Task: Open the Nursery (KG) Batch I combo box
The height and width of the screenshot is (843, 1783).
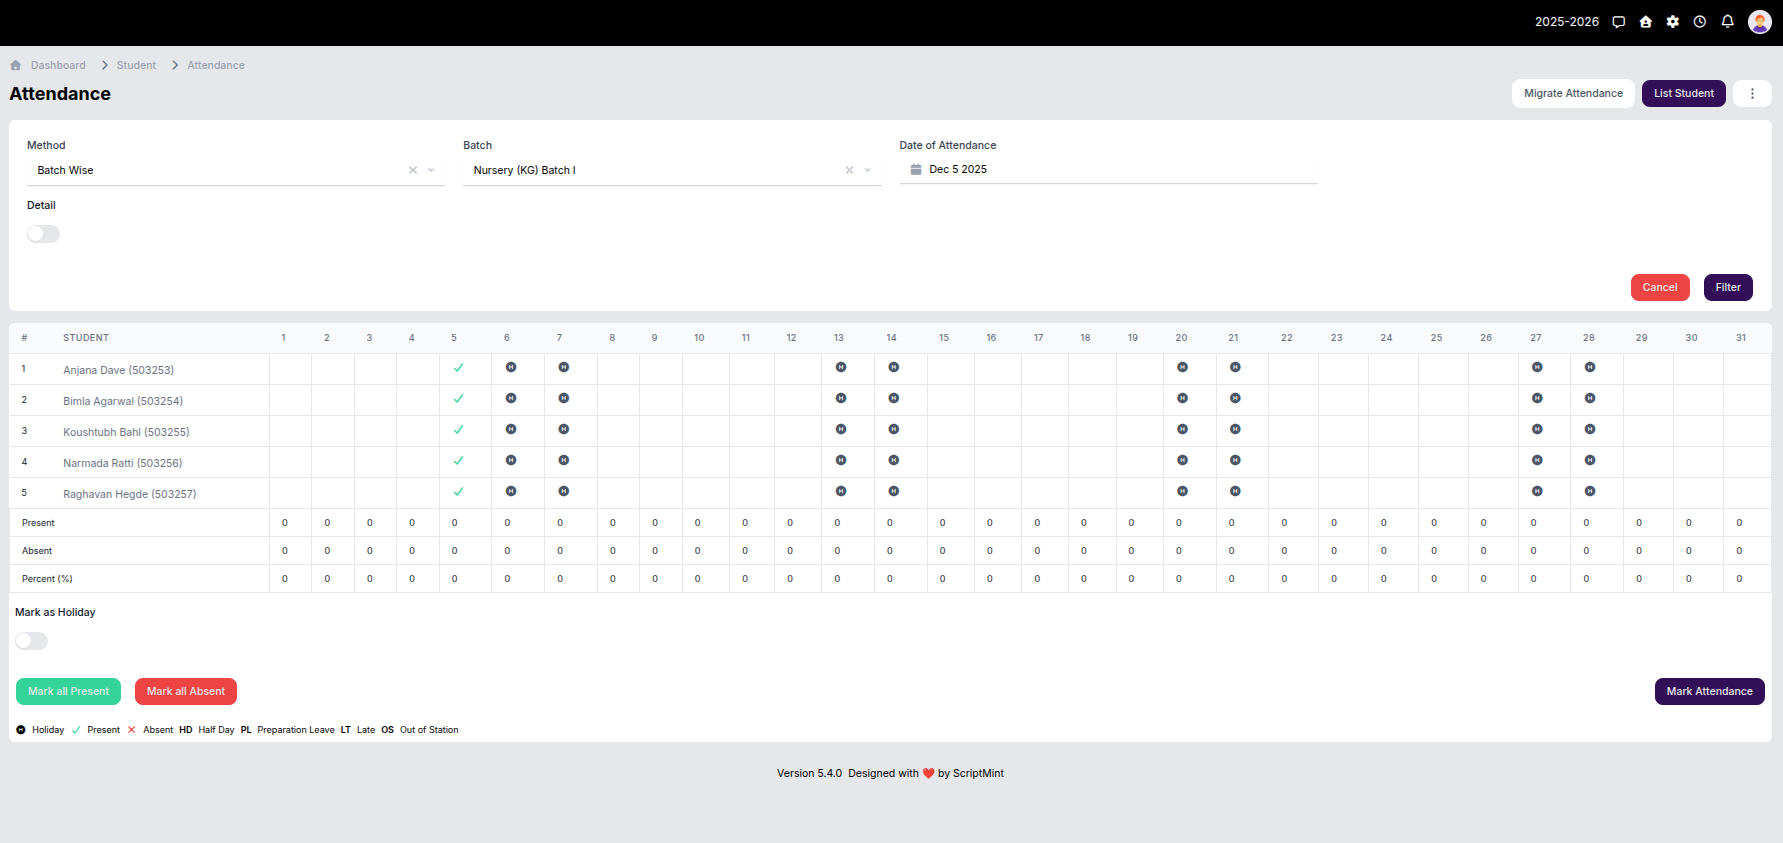Action: pos(672,170)
